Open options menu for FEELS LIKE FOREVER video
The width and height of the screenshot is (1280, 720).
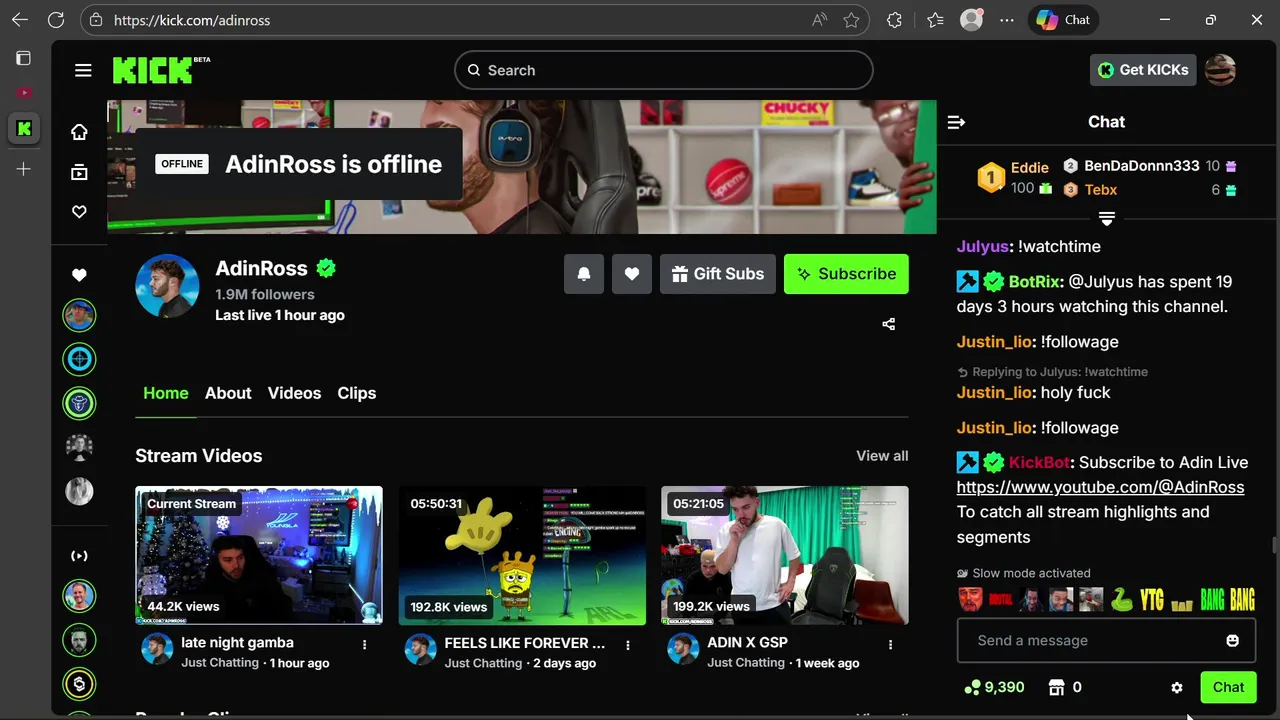coord(628,645)
